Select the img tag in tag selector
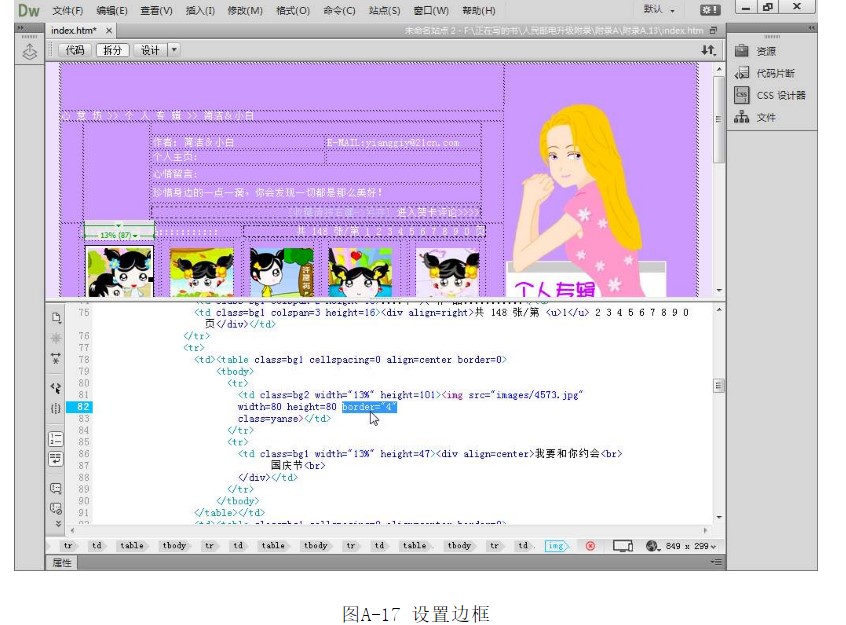Viewport: 846px width, 625px height. 556,546
